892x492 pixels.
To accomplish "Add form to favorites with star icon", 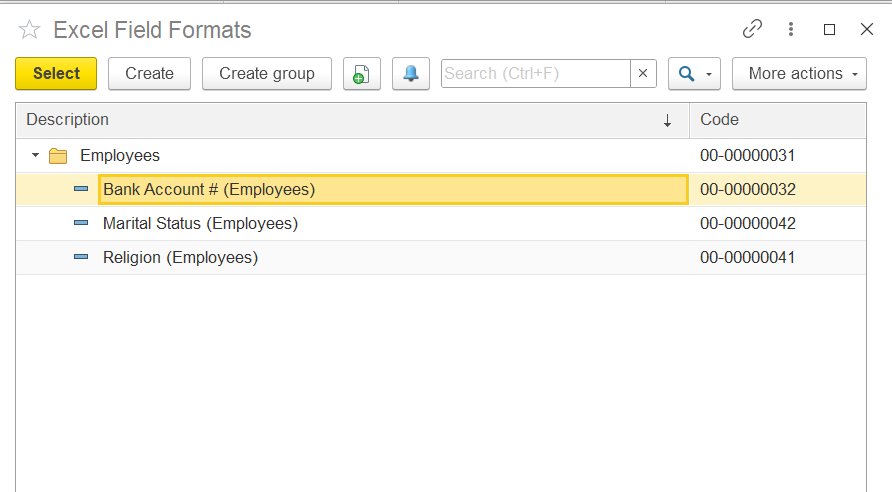I will [29, 30].
